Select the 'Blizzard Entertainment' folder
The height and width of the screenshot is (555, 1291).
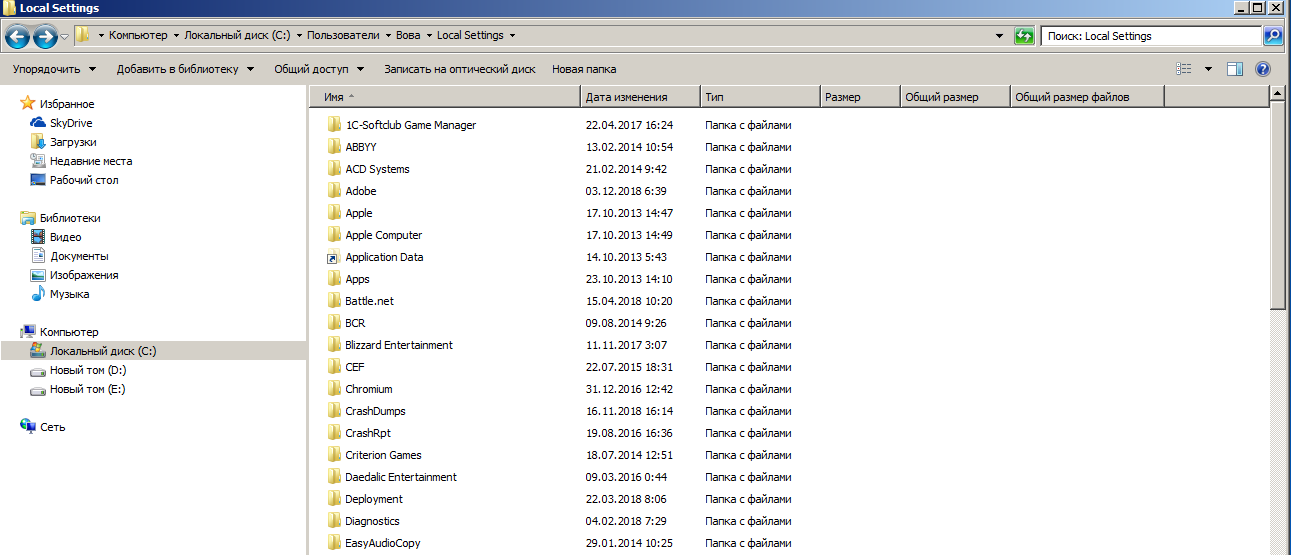coord(399,345)
